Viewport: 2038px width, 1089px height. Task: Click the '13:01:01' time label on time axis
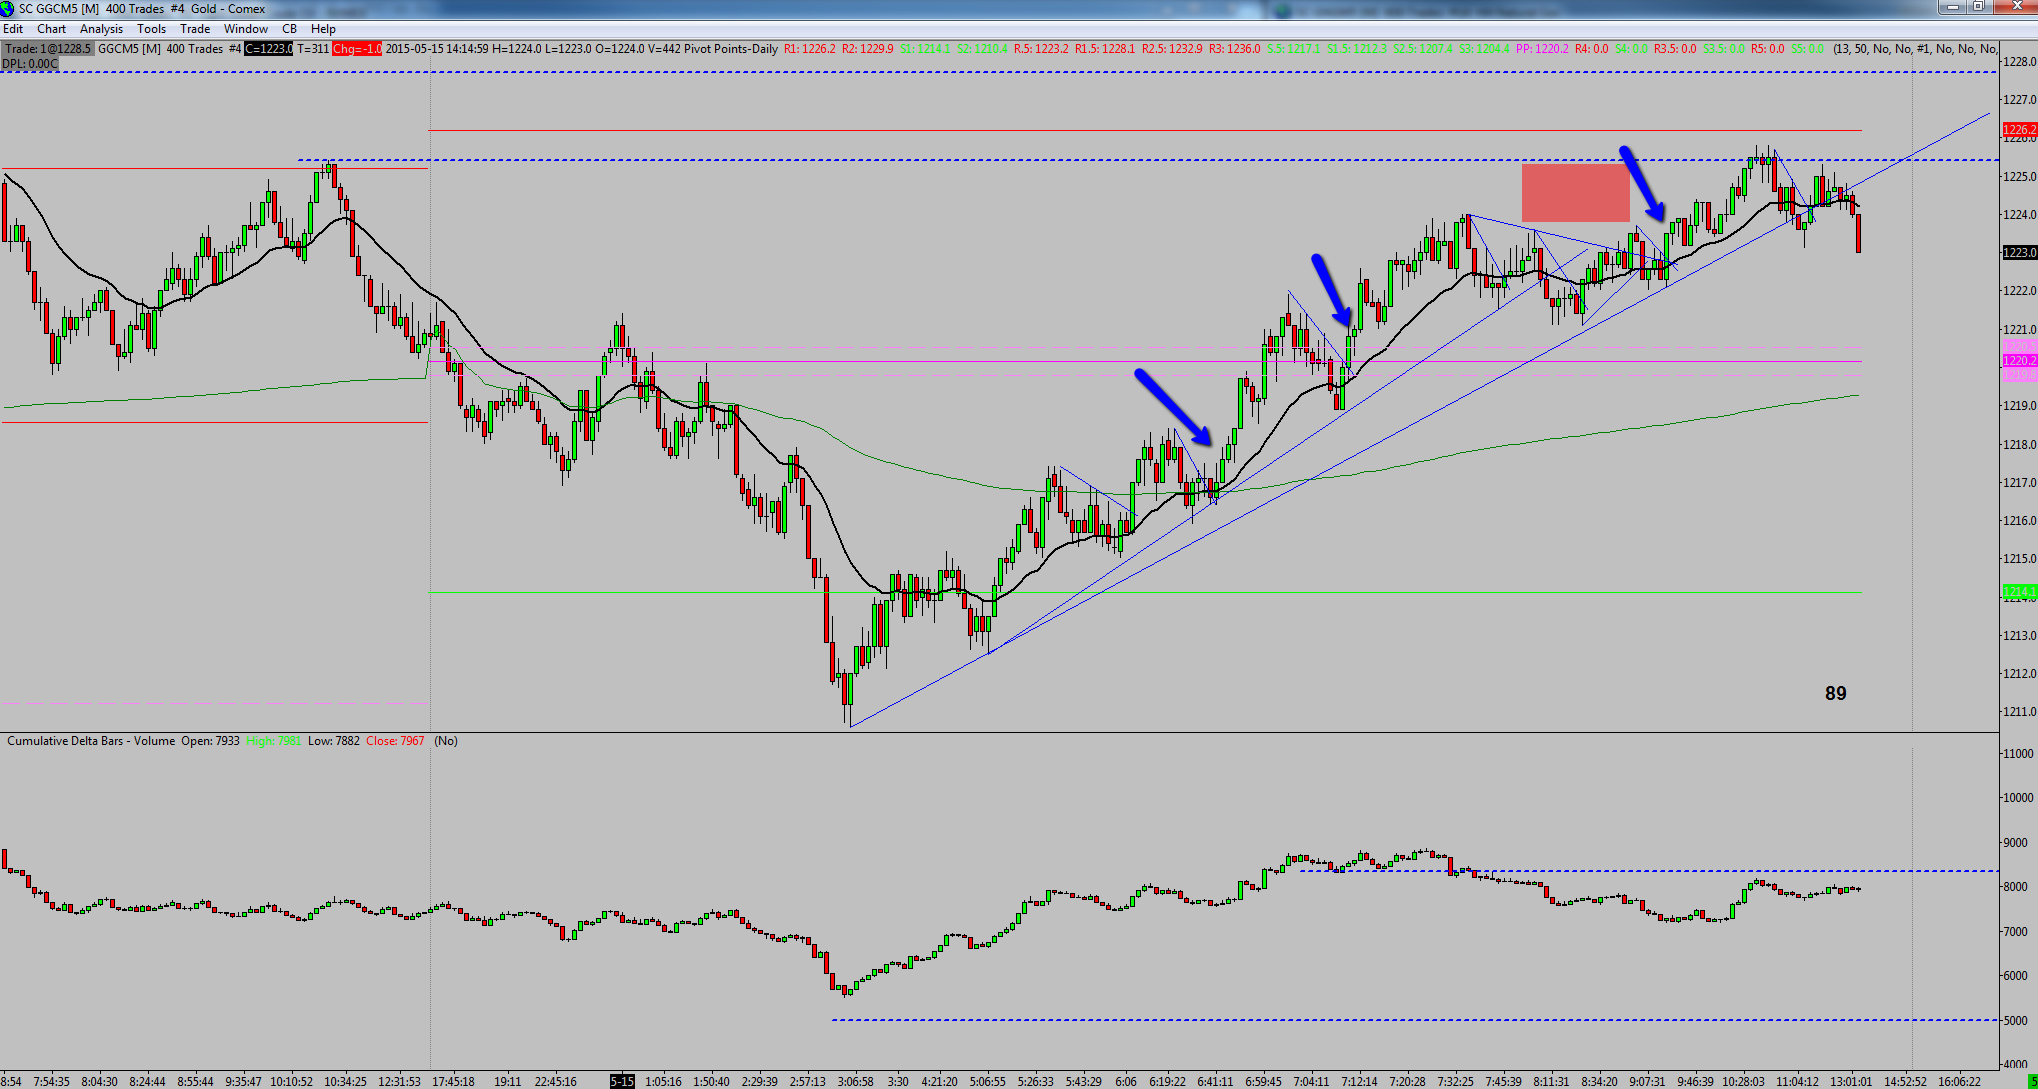click(x=1851, y=1081)
